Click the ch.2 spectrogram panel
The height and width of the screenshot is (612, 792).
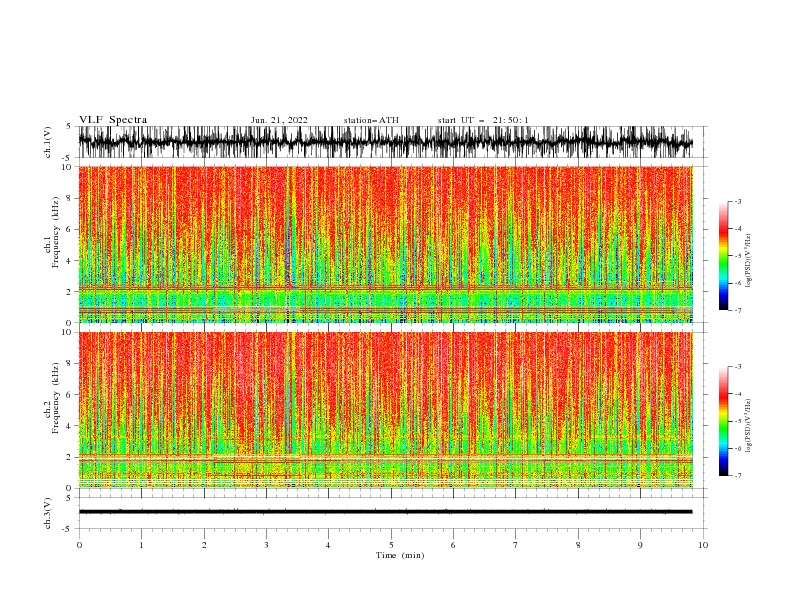pos(385,410)
